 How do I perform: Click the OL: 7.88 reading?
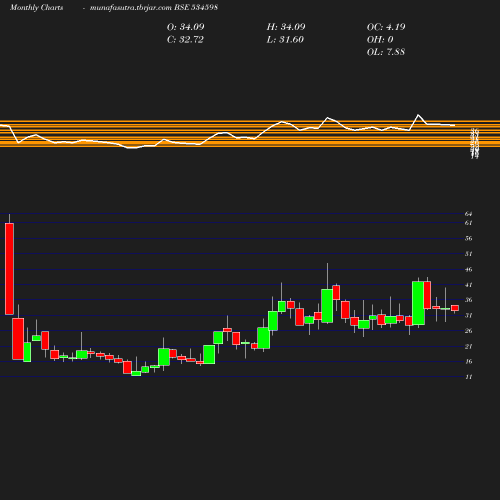(386, 52)
